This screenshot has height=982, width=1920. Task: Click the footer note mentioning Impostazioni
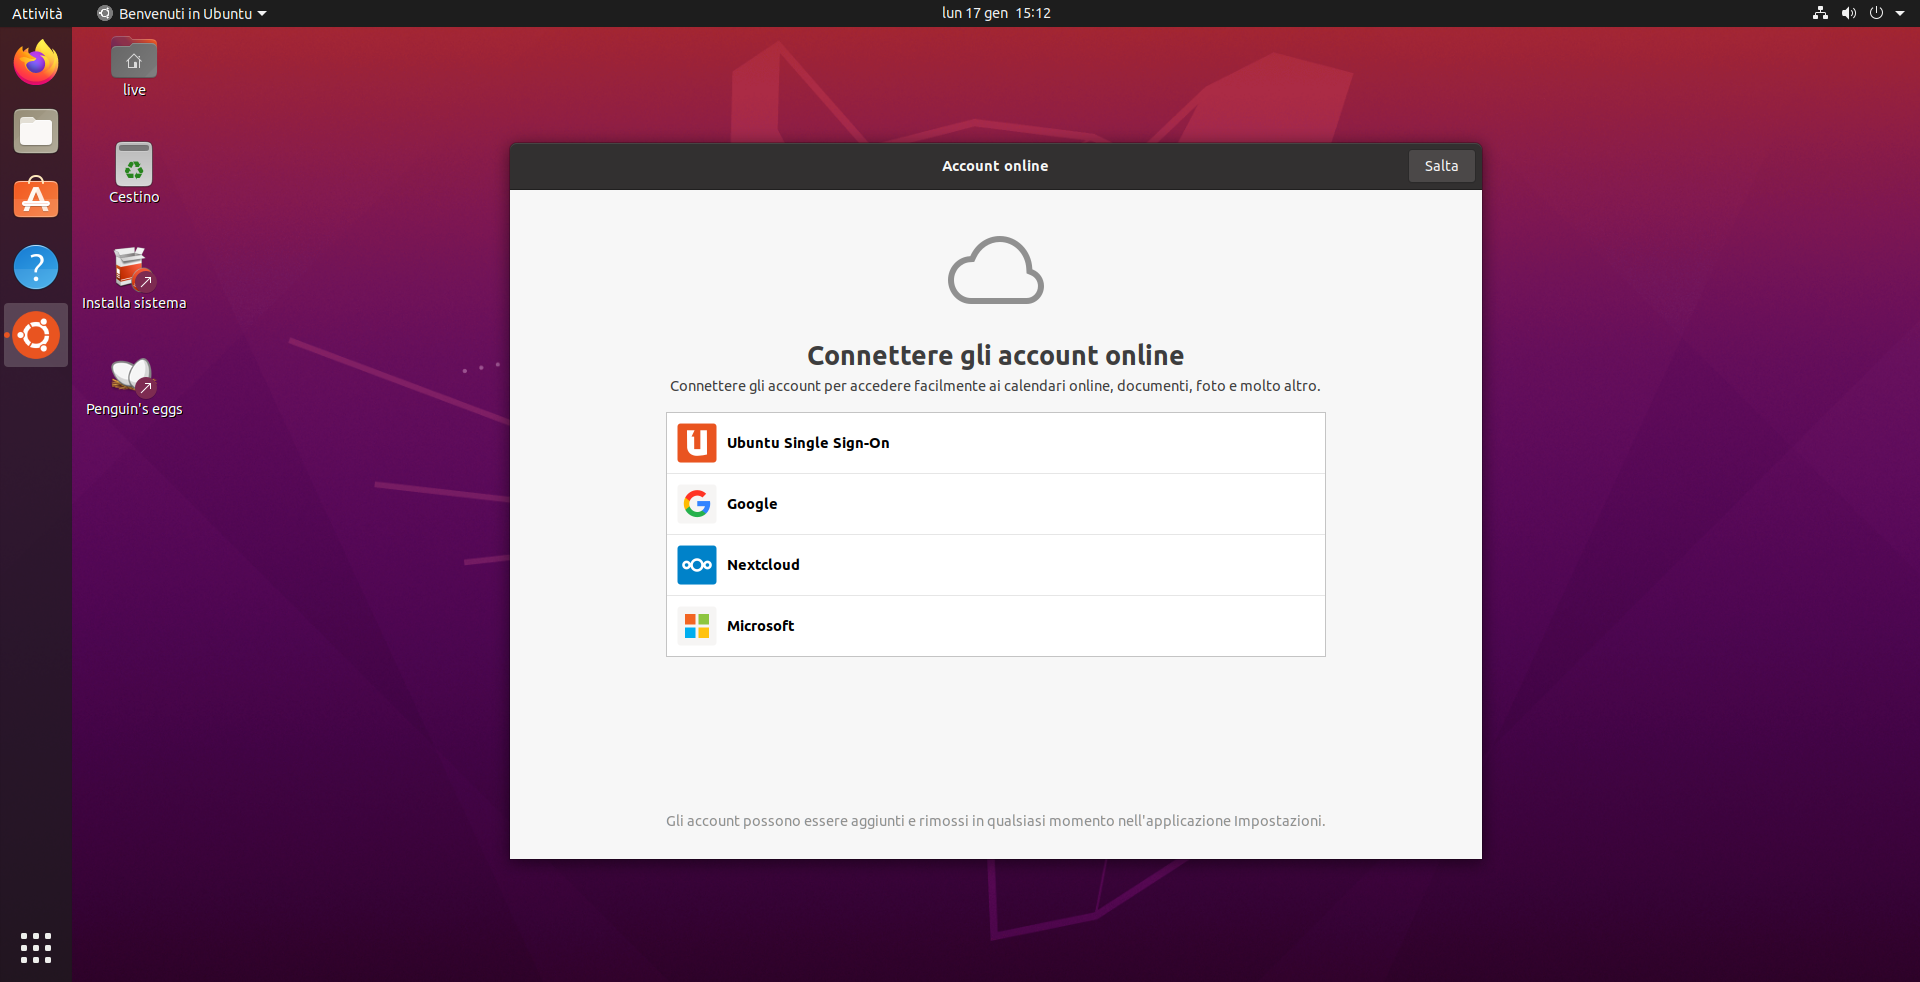click(x=996, y=821)
